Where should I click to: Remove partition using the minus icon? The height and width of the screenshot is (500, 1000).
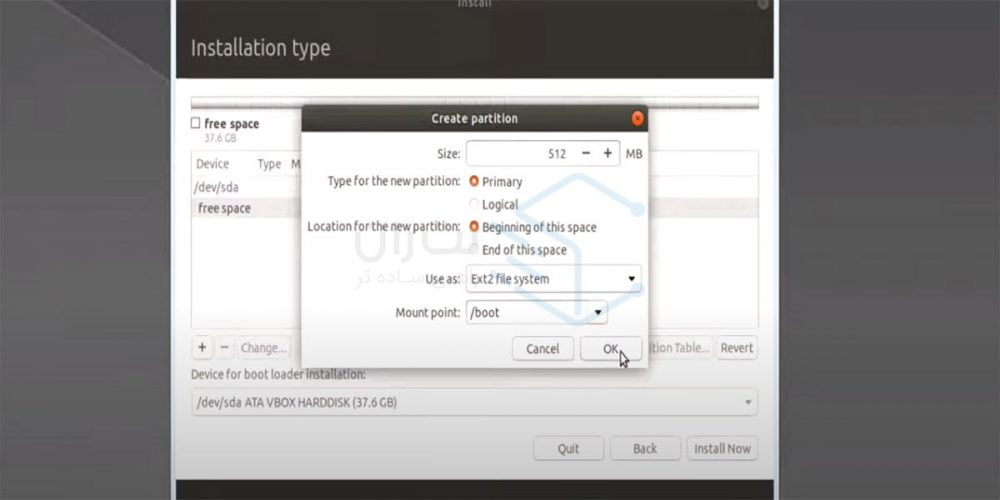(x=225, y=348)
